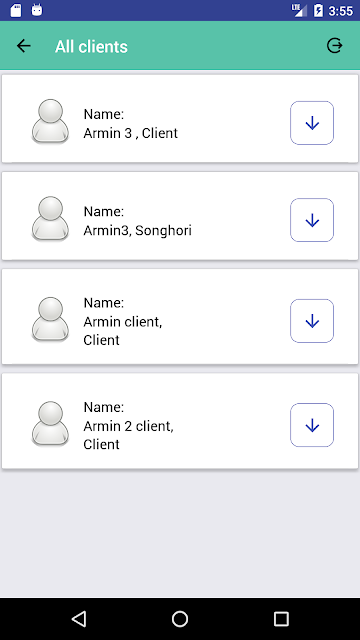Tap Android home navigation button

click(180, 619)
